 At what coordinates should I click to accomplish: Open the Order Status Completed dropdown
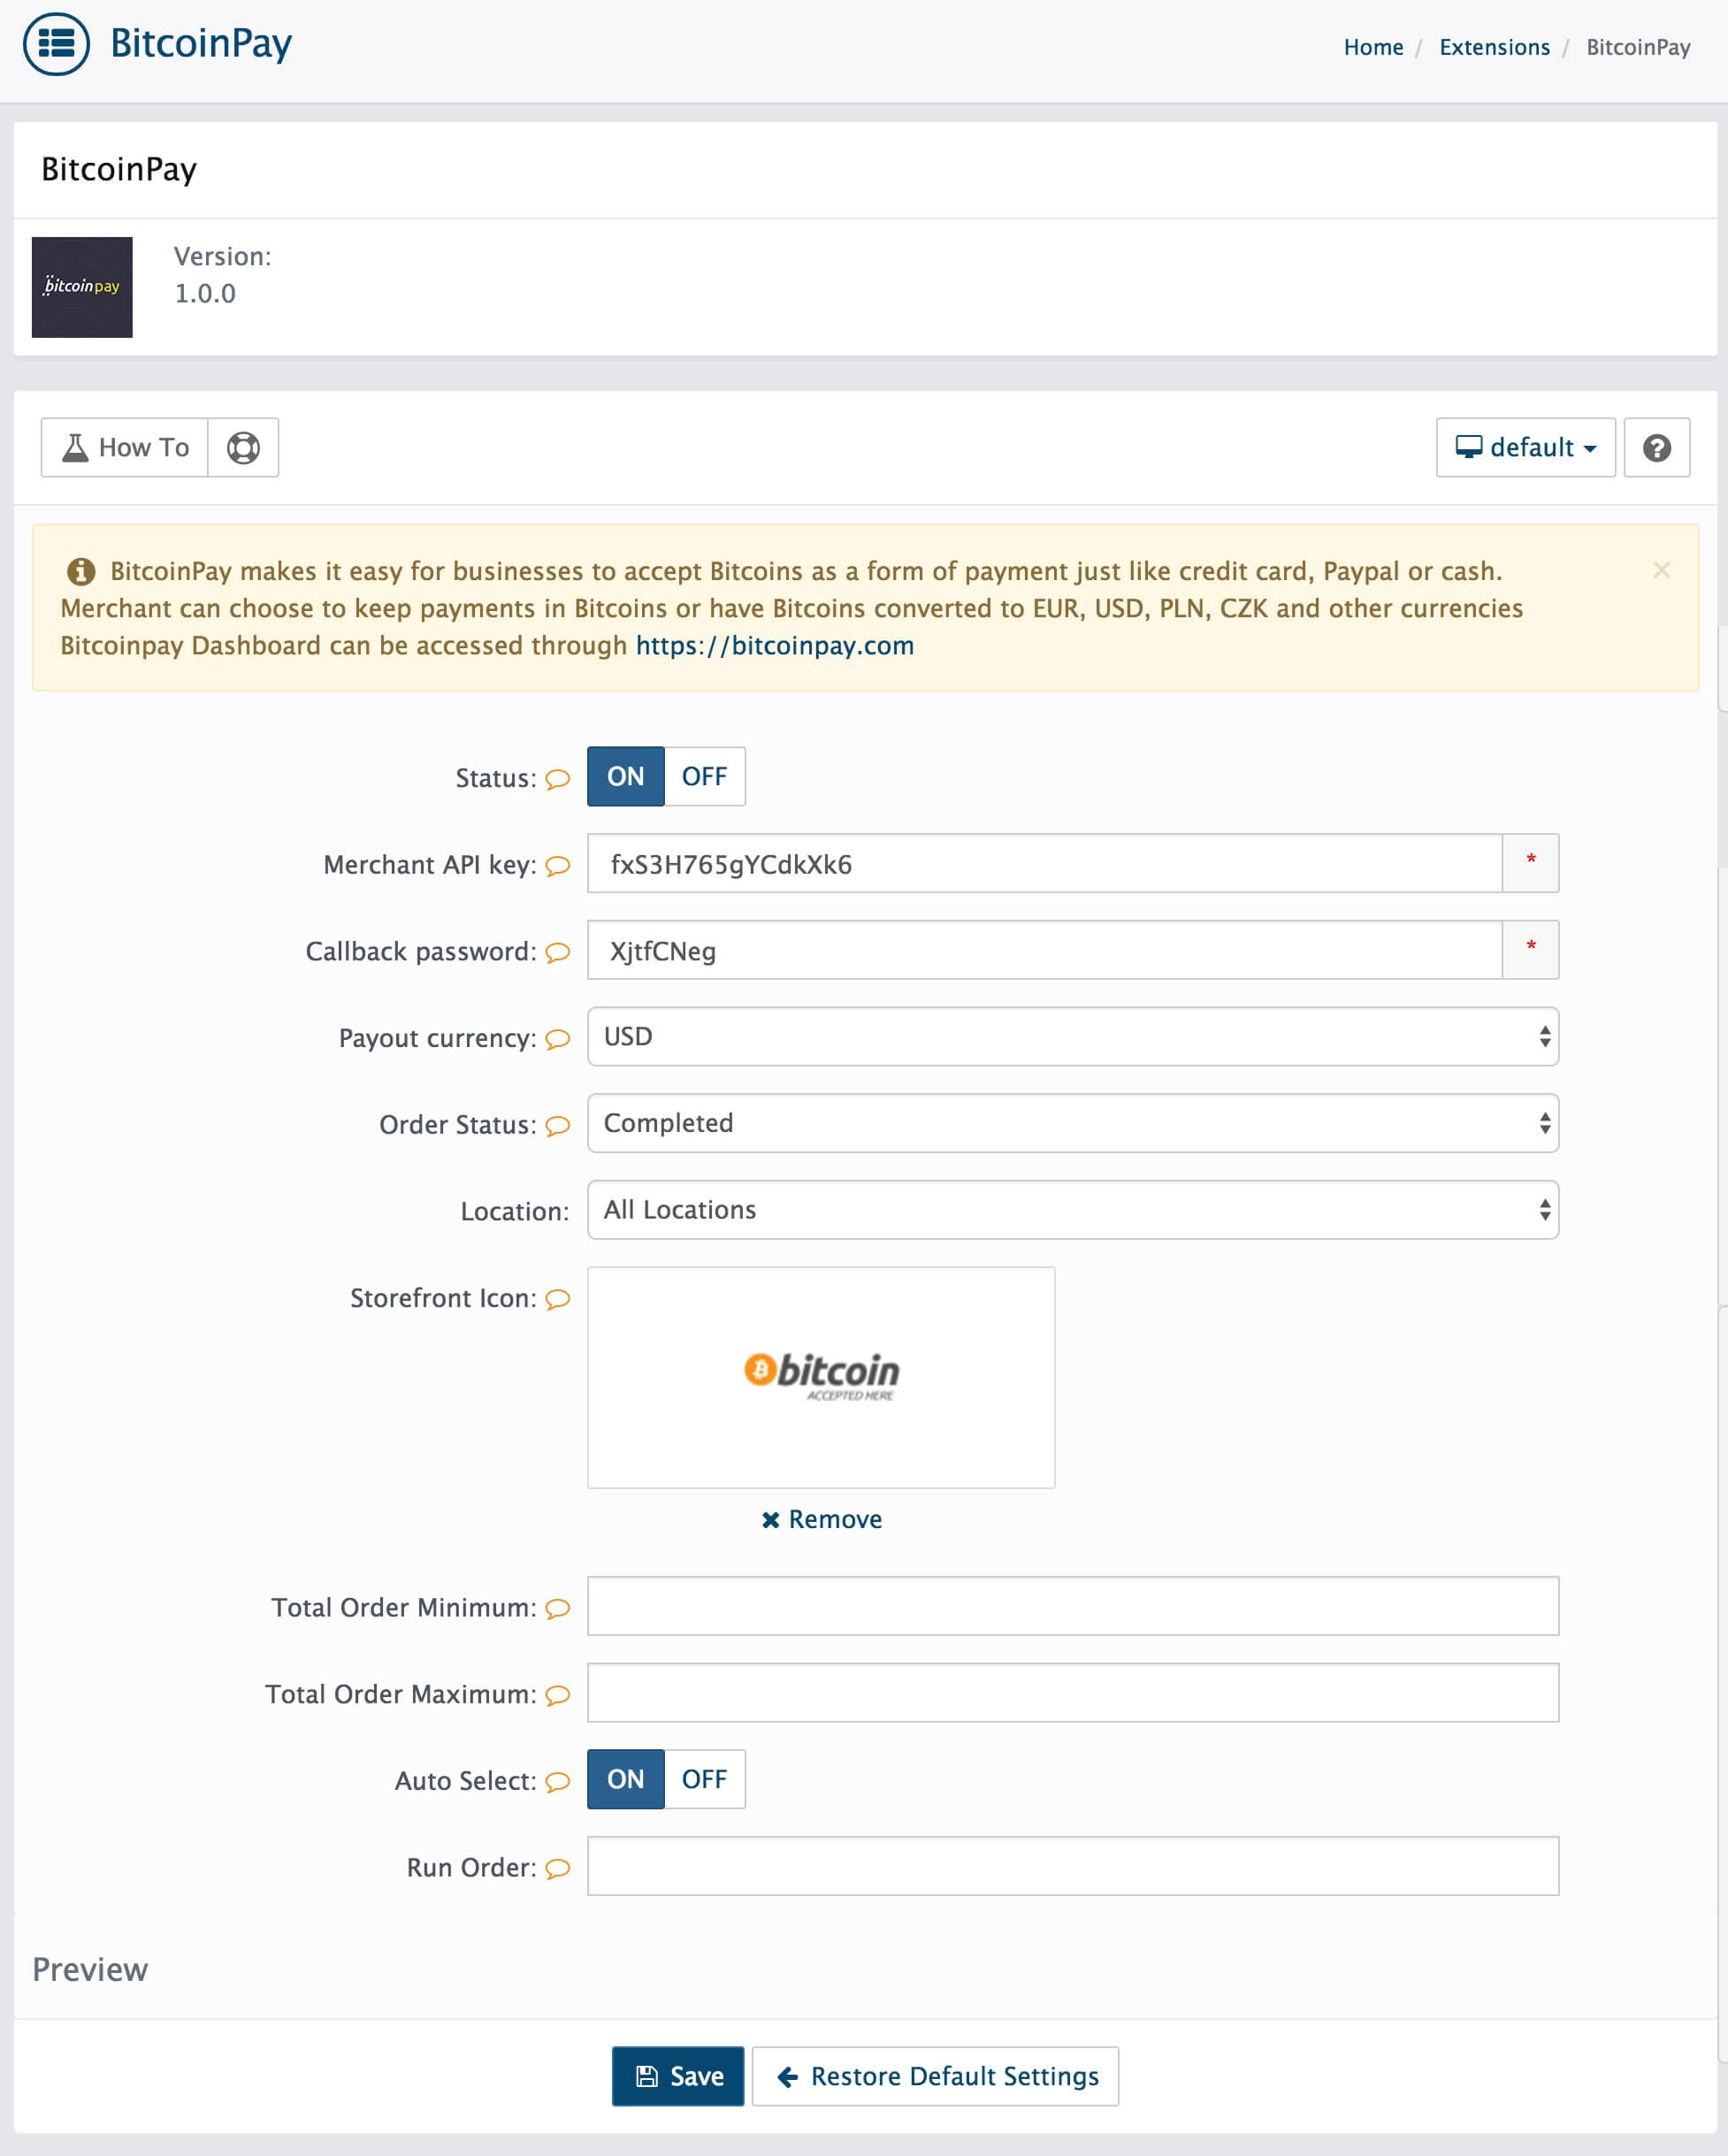(x=1073, y=1123)
